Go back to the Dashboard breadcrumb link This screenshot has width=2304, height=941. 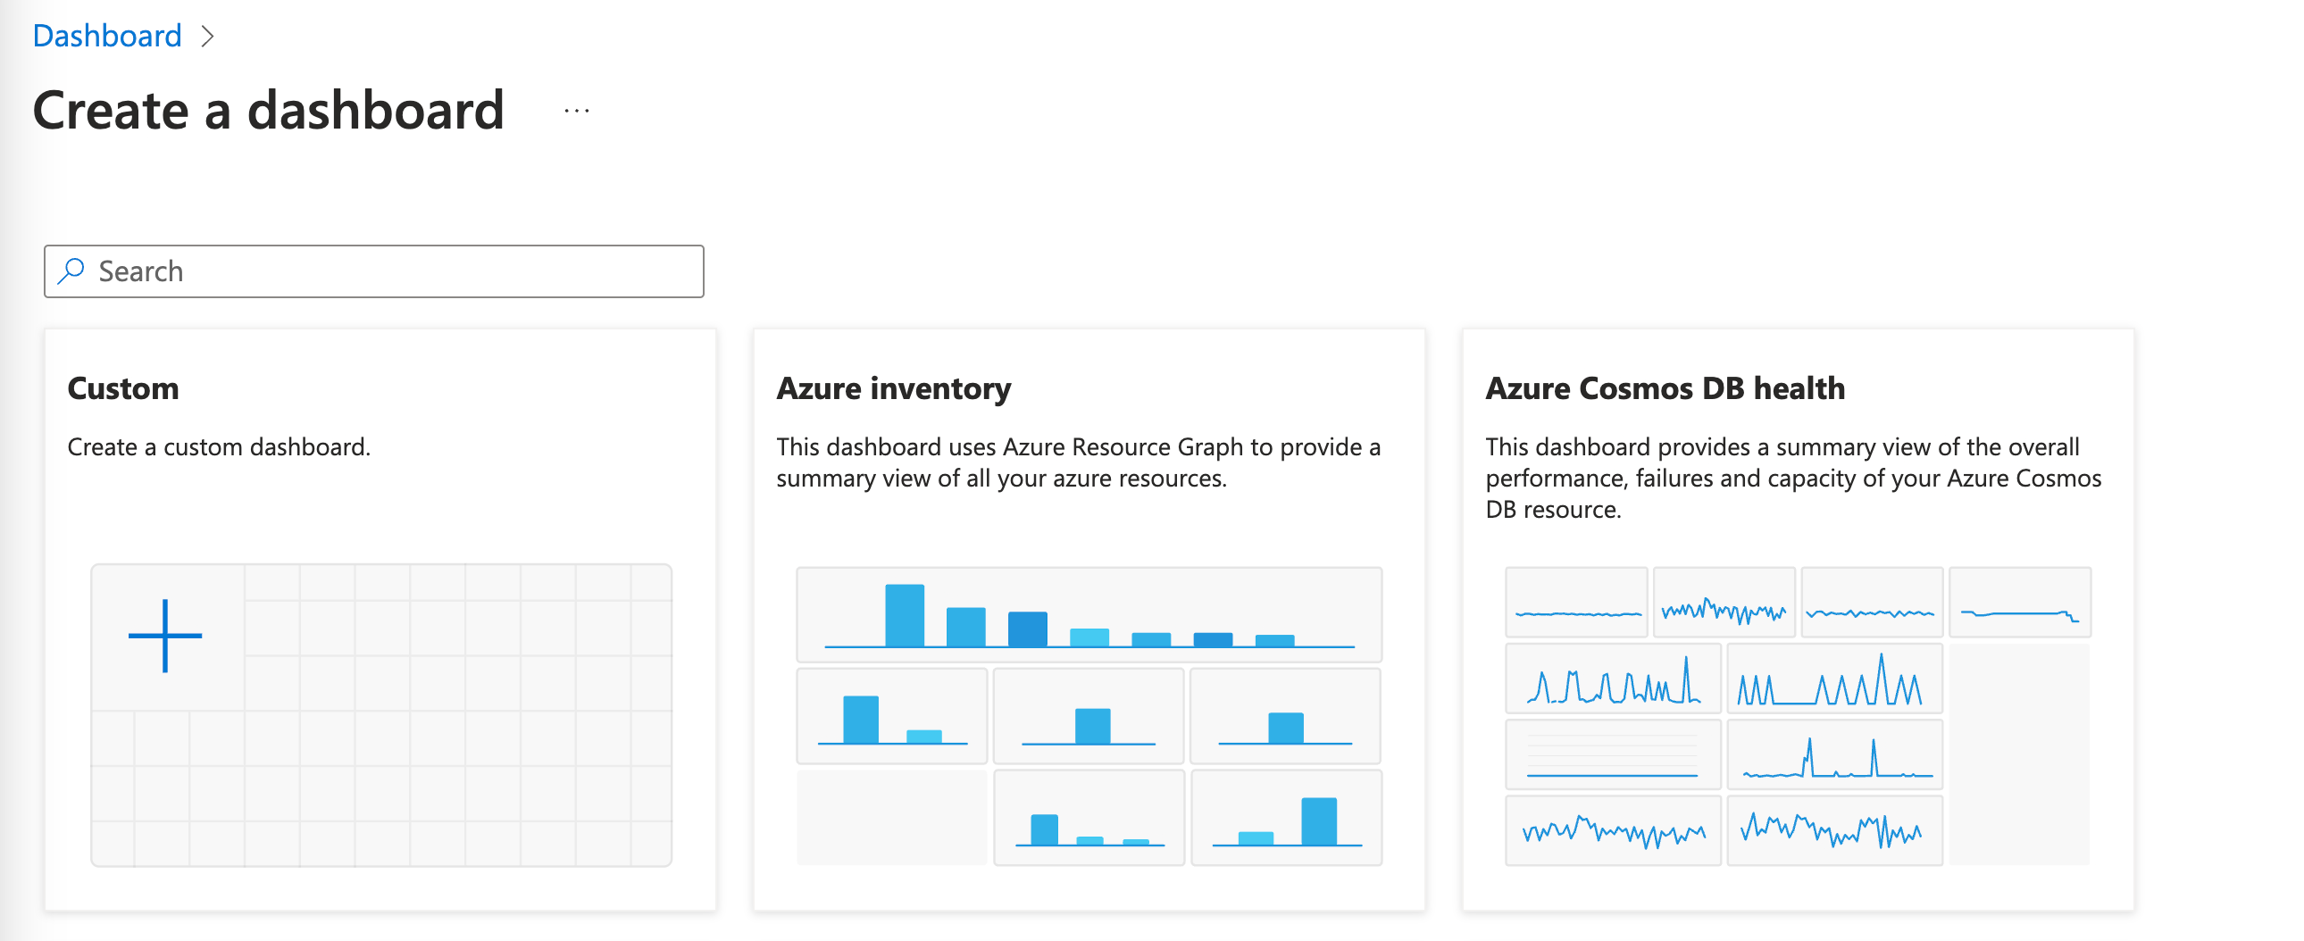pyautogui.click(x=107, y=36)
